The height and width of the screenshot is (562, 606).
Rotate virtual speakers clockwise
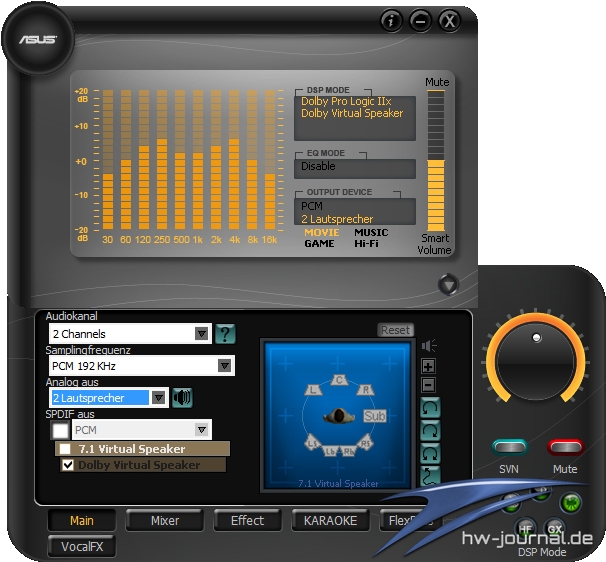(430, 430)
